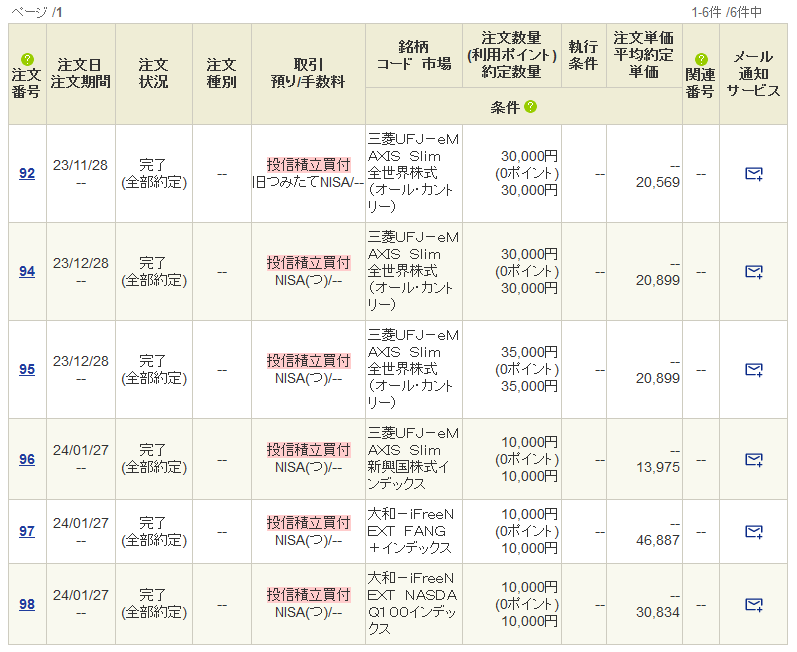Select 完了(全部約定) status in order 97 row
Screen dimensions: 797x652
[x=154, y=532]
